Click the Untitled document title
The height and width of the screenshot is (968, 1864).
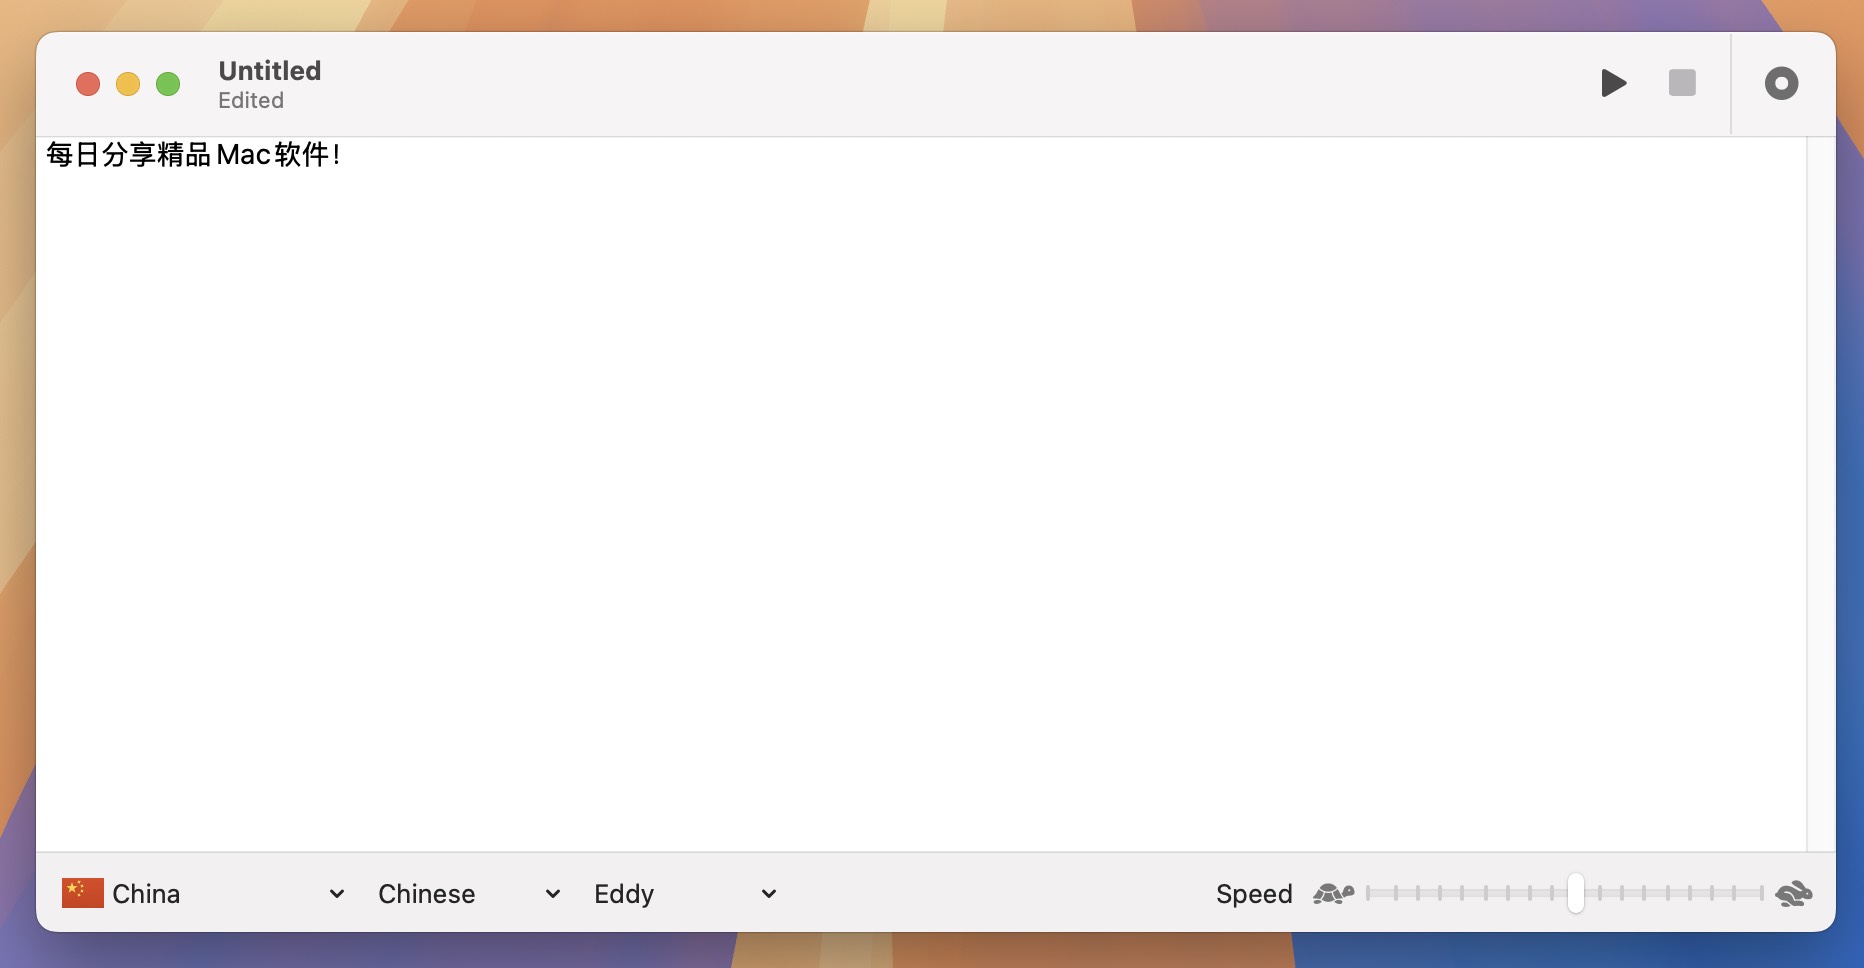pyautogui.click(x=269, y=70)
